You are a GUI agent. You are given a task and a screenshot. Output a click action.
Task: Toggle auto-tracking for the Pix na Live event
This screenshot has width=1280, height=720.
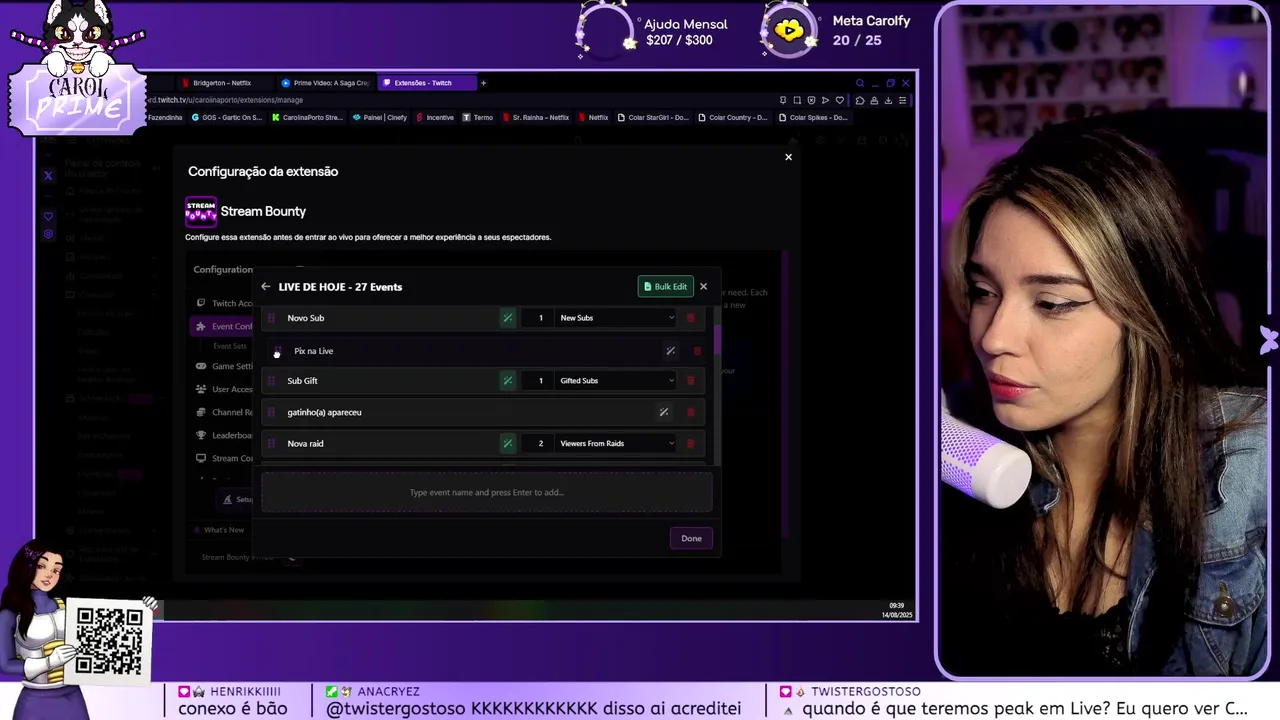(670, 351)
